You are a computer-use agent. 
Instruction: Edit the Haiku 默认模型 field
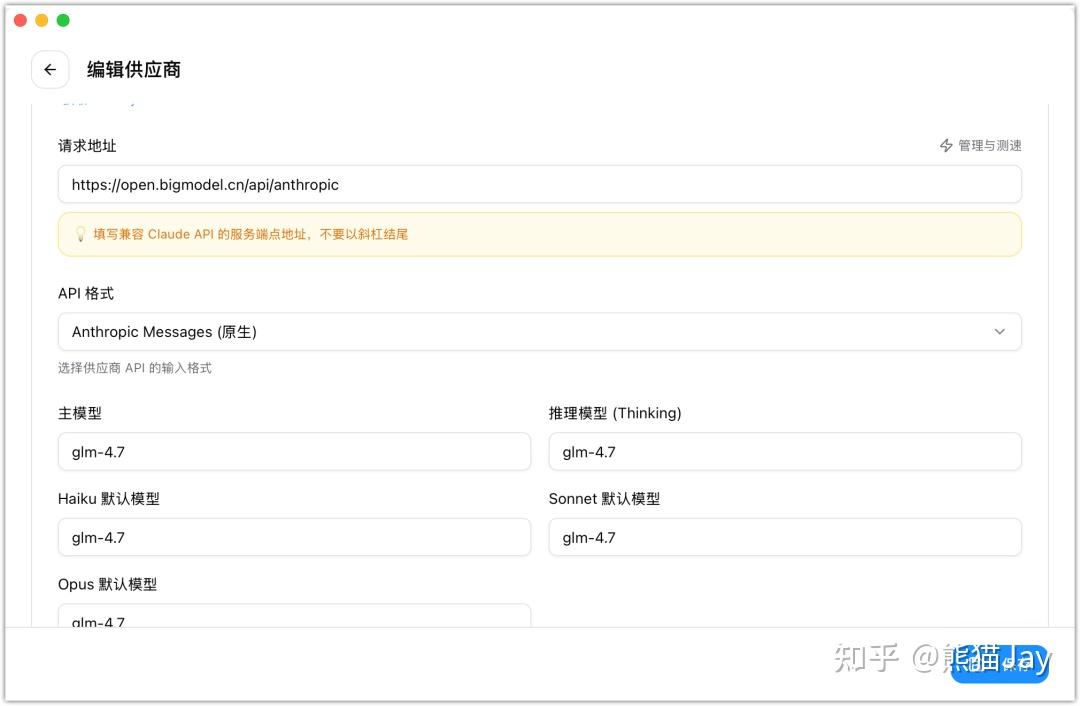[294, 537]
